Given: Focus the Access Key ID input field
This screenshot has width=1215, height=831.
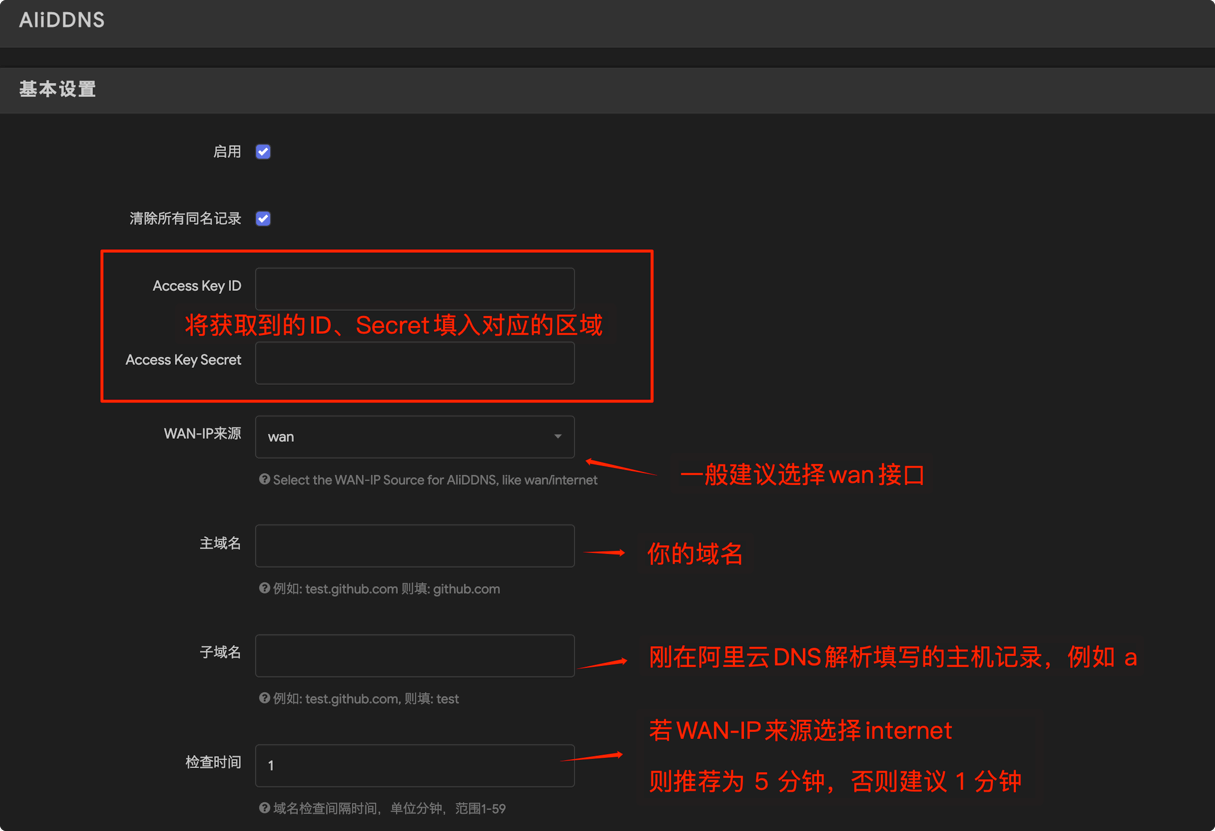Looking at the screenshot, I should click(x=415, y=289).
